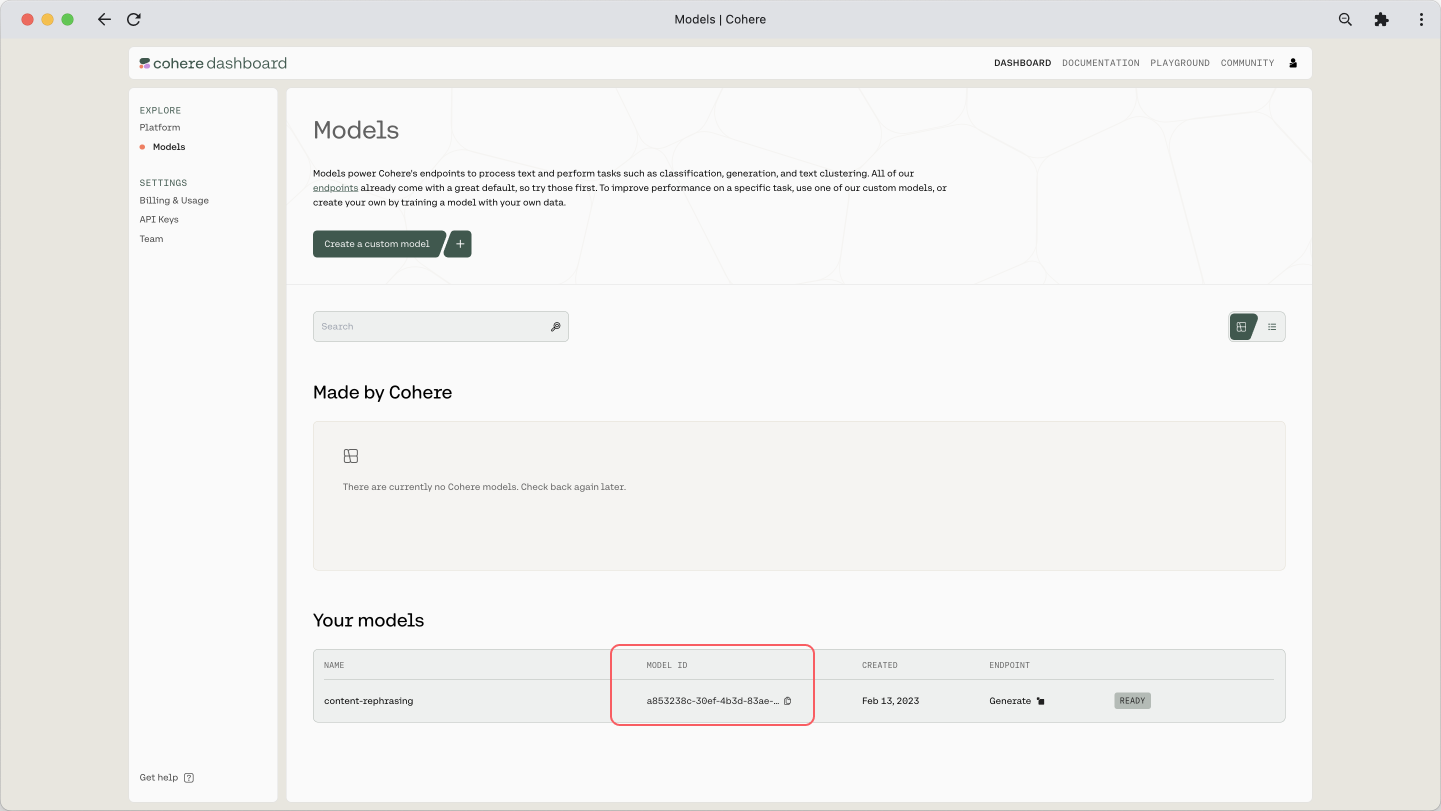Click the CREATED column header
Viewport: 1441px width, 811px height.
click(880, 665)
